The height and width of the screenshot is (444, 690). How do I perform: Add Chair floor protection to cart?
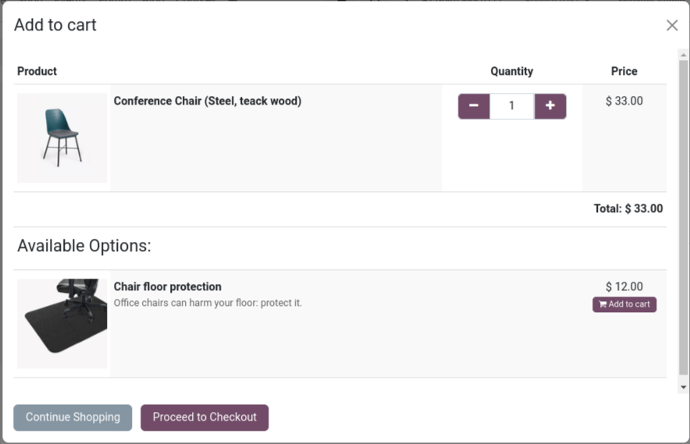click(624, 304)
